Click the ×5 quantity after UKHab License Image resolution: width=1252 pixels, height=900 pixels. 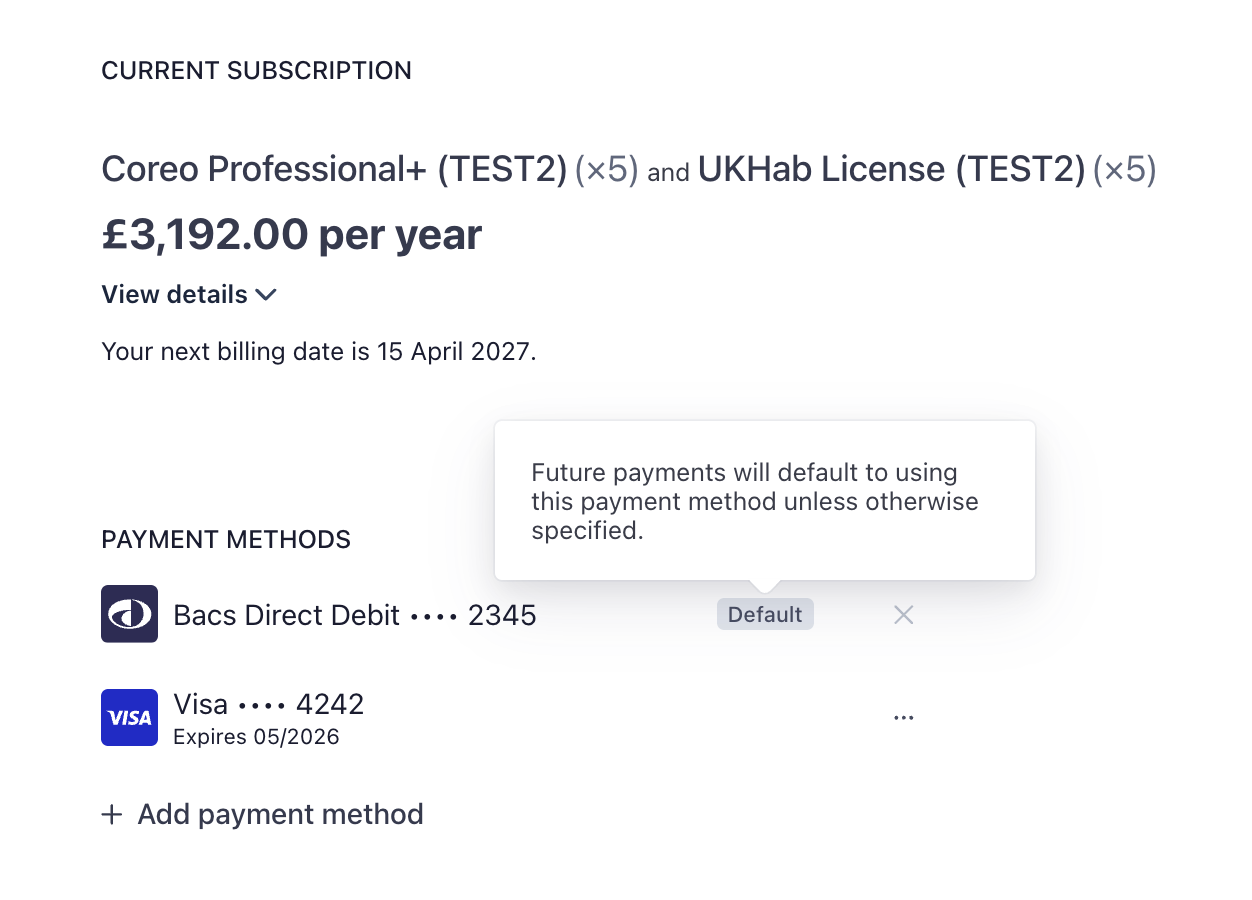pos(1124,170)
